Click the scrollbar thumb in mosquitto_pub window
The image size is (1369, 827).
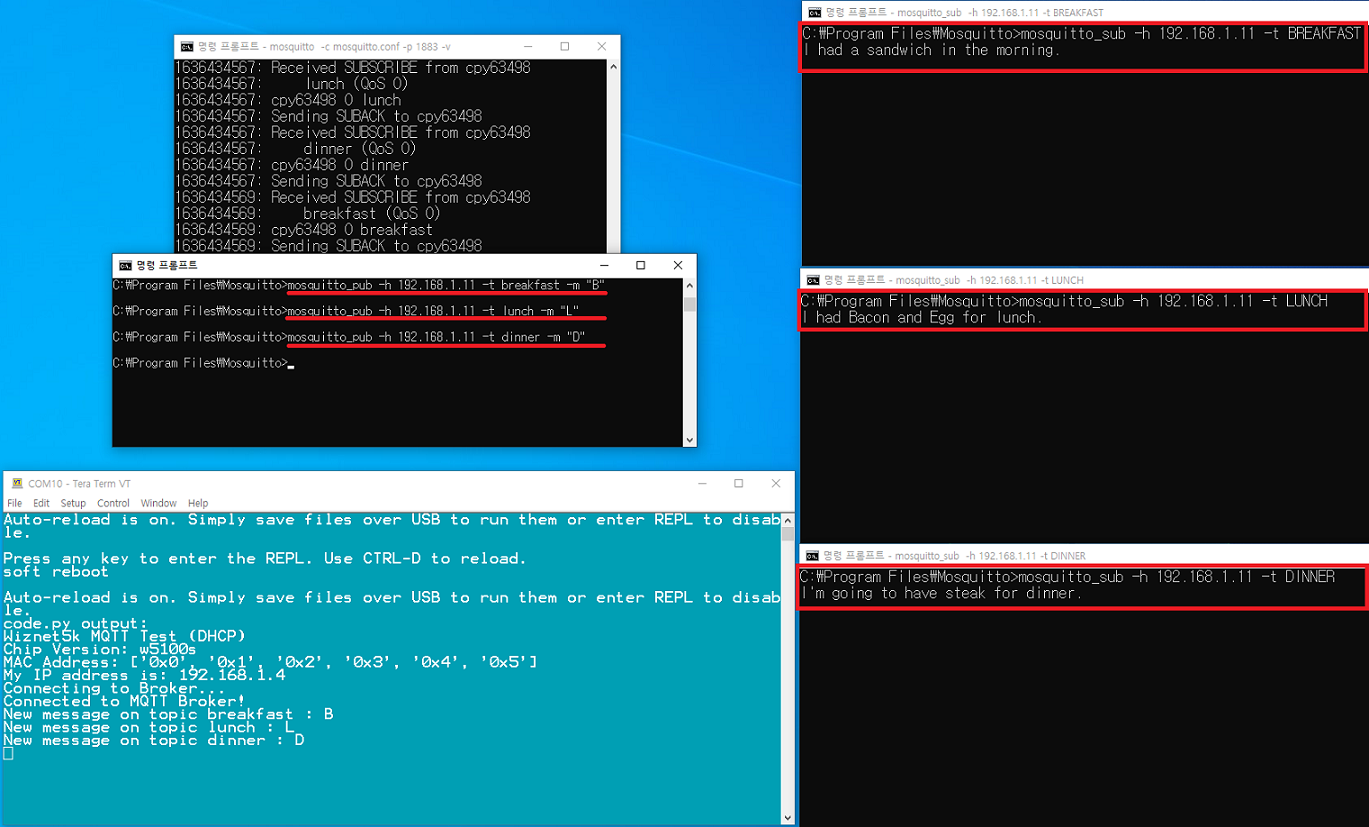tap(688, 304)
